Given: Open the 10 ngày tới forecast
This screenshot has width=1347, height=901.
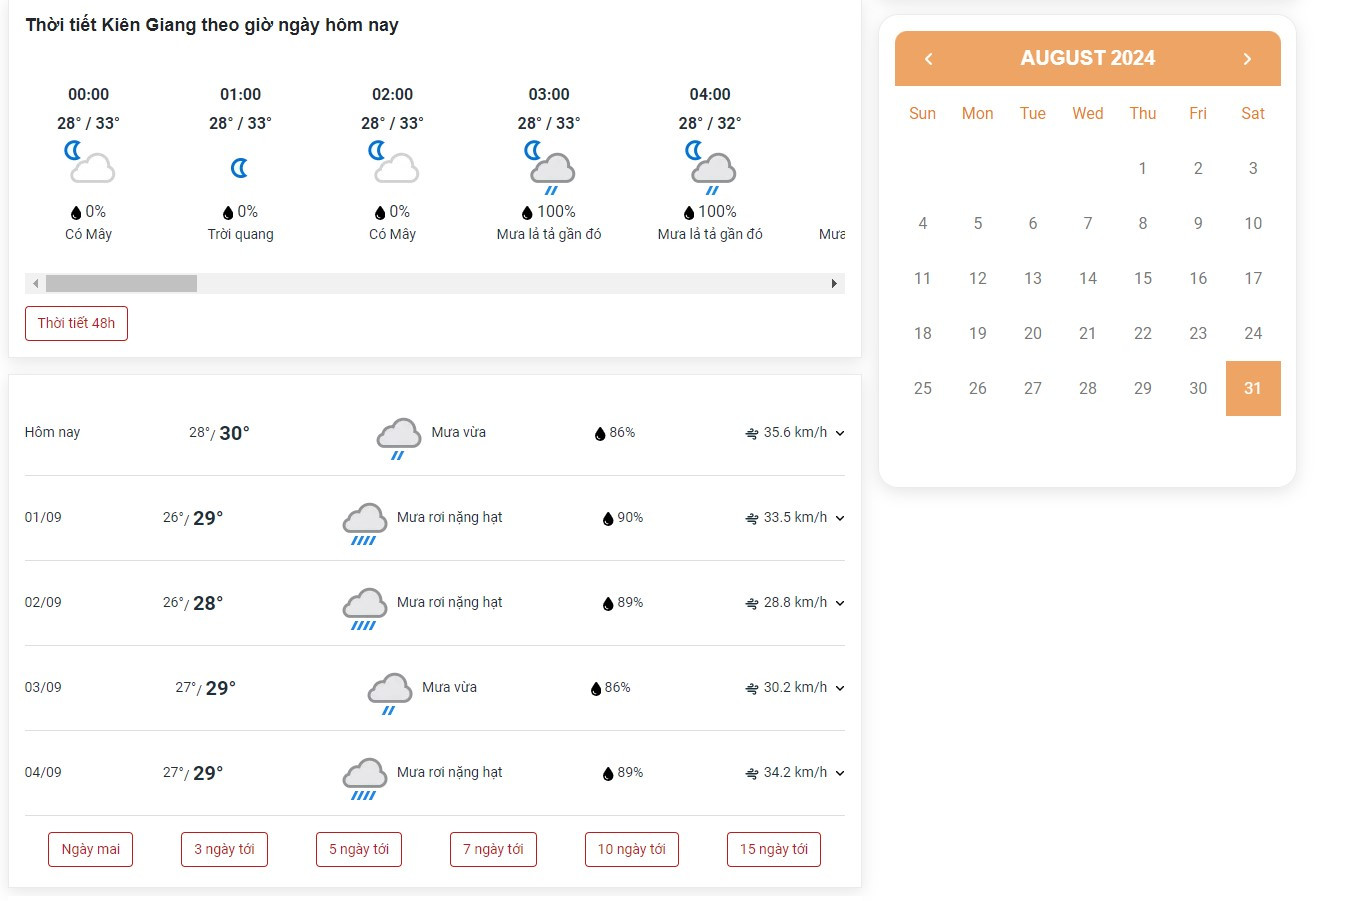Looking at the screenshot, I should tap(631, 849).
